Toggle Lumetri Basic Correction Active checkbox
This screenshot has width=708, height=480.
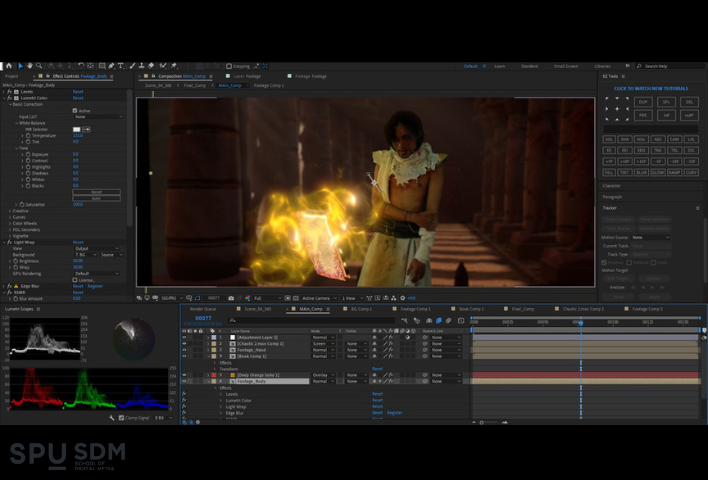(75, 111)
